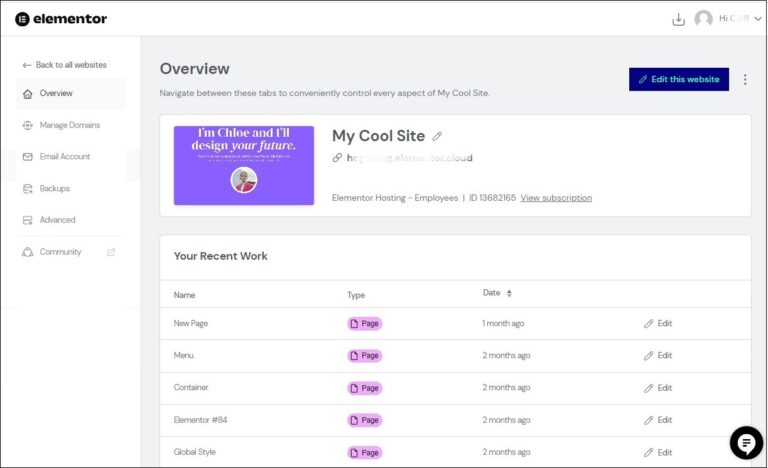The width and height of the screenshot is (768, 468).
Task: Sort recent work by Date
Action: click(497, 293)
